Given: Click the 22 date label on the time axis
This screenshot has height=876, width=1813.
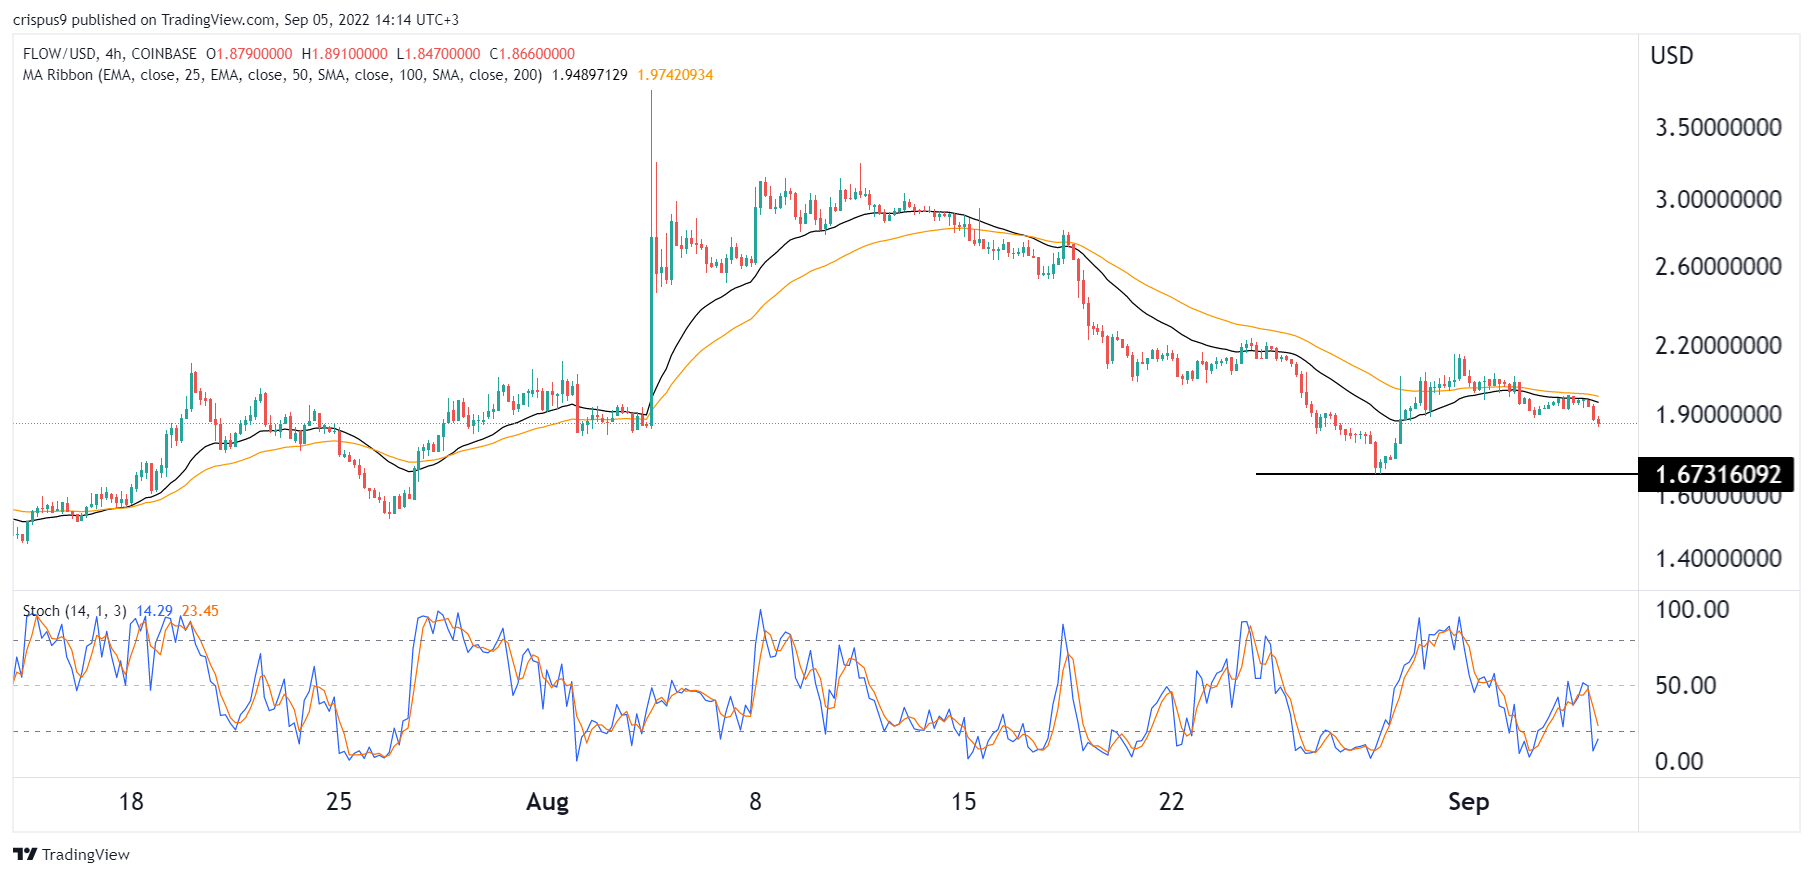Looking at the screenshot, I should 1171,802.
